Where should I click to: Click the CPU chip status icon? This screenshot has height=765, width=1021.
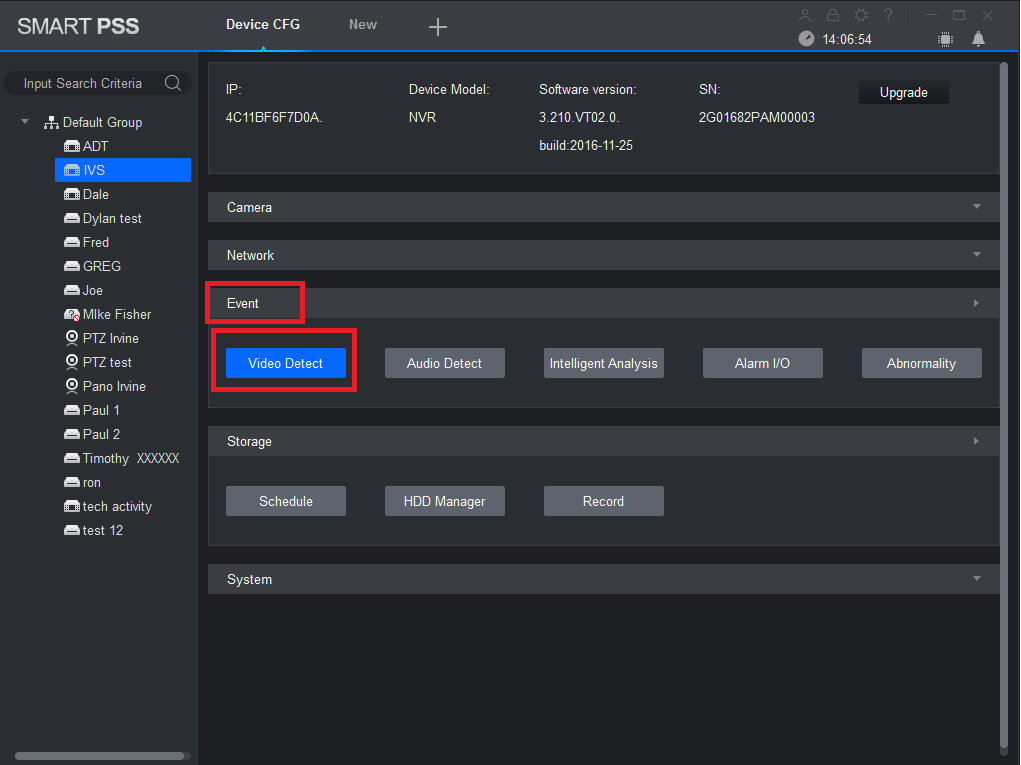[x=945, y=39]
